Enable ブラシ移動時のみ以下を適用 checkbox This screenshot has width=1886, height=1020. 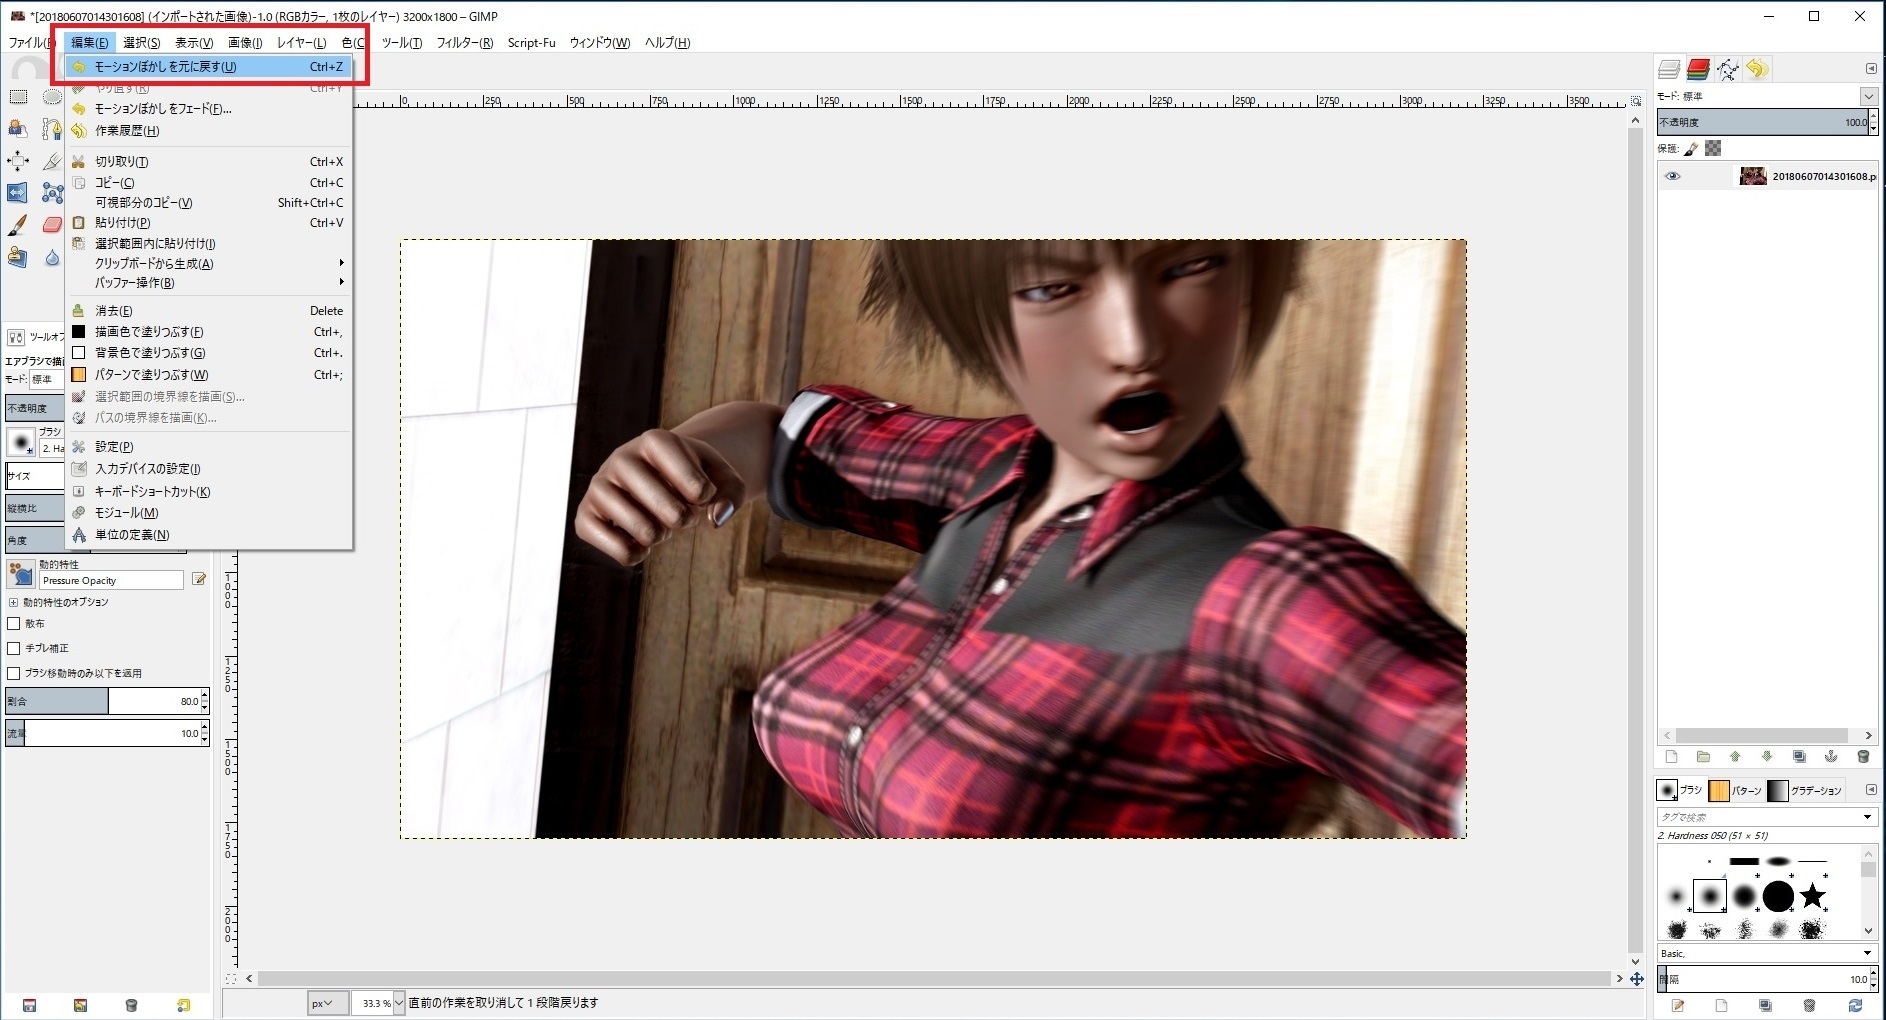tap(14, 673)
